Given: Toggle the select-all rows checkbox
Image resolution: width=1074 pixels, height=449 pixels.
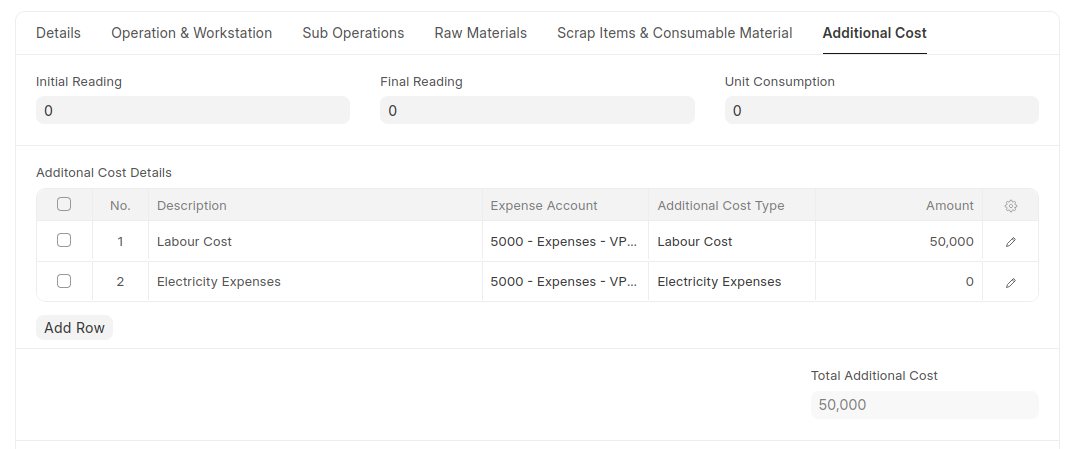Looking at the screenshot, I should click(x=64, y=204).
